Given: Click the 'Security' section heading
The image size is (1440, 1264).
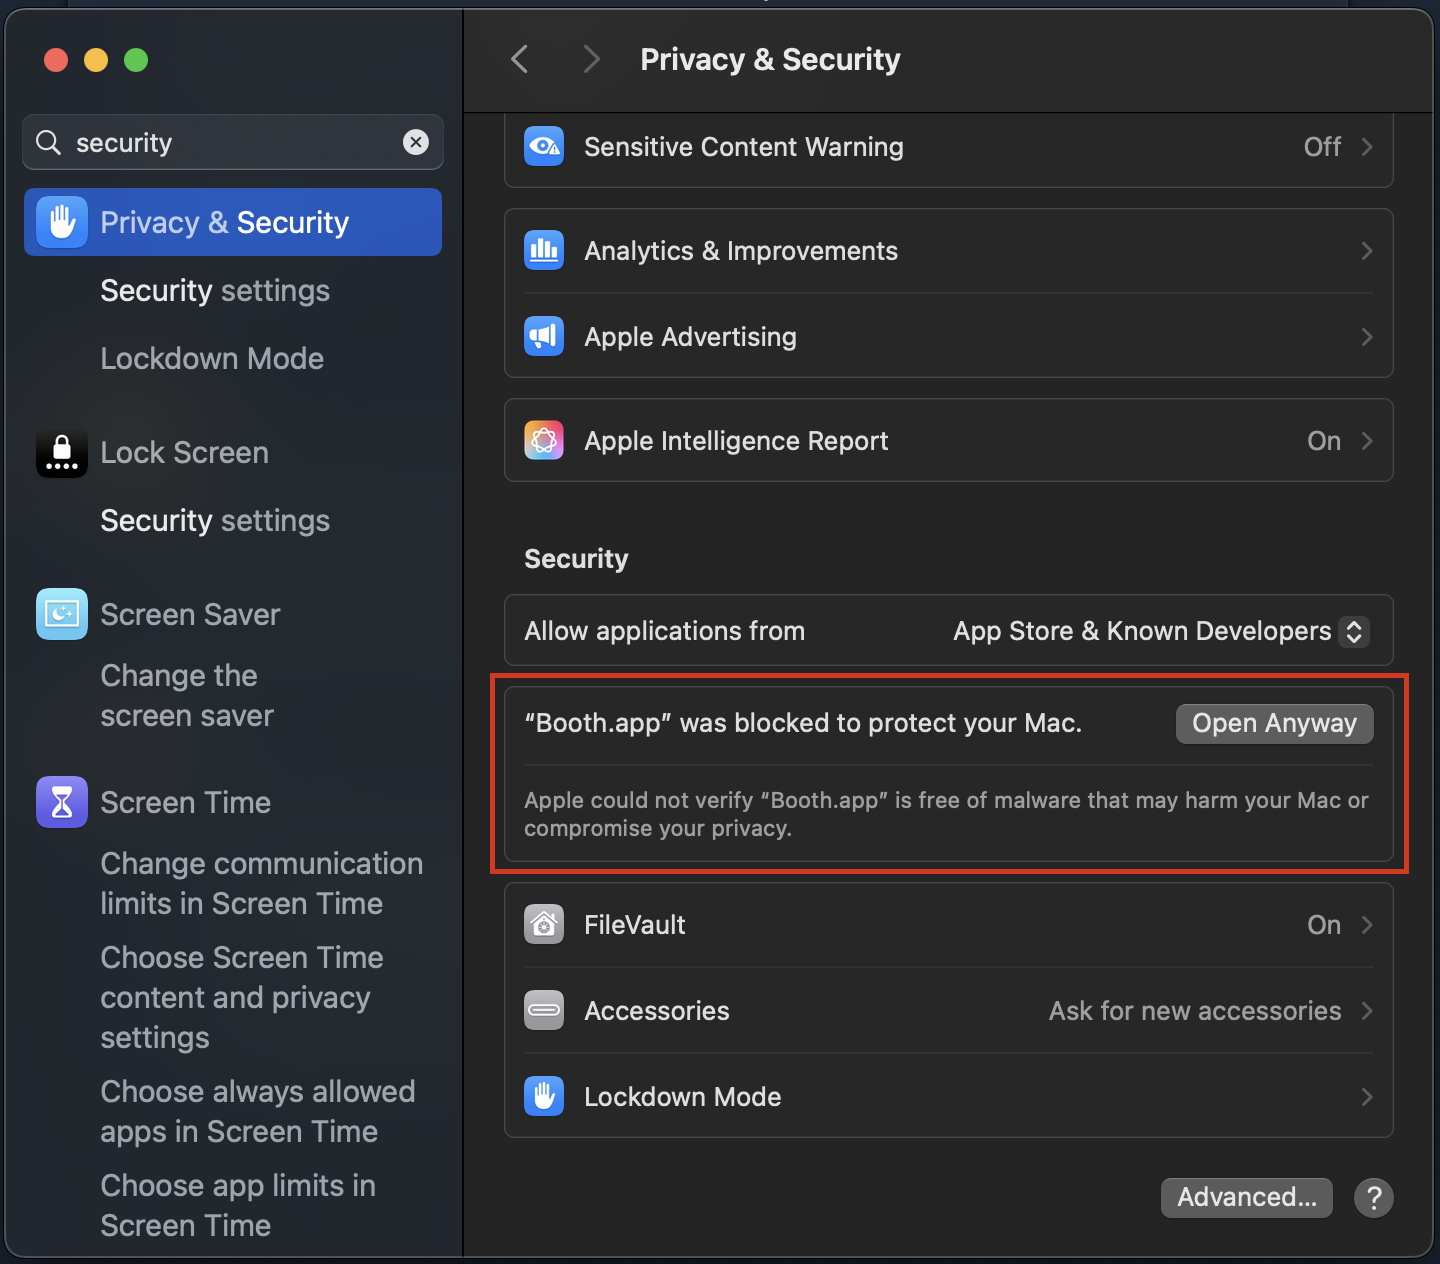Looking at the screenshot, I should click(x=576, y=559).
